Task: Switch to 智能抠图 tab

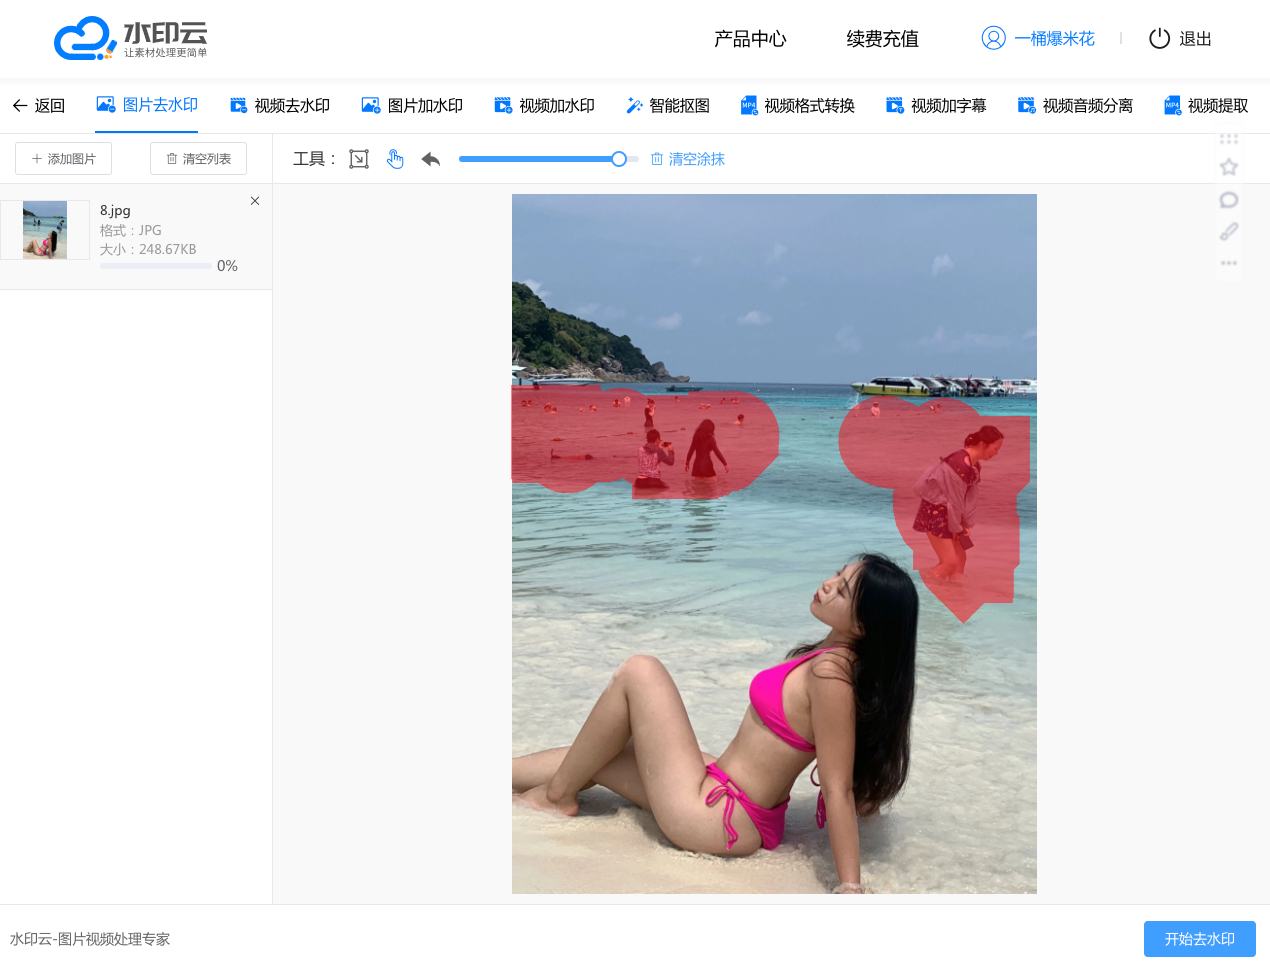Action: pos(667,106)
